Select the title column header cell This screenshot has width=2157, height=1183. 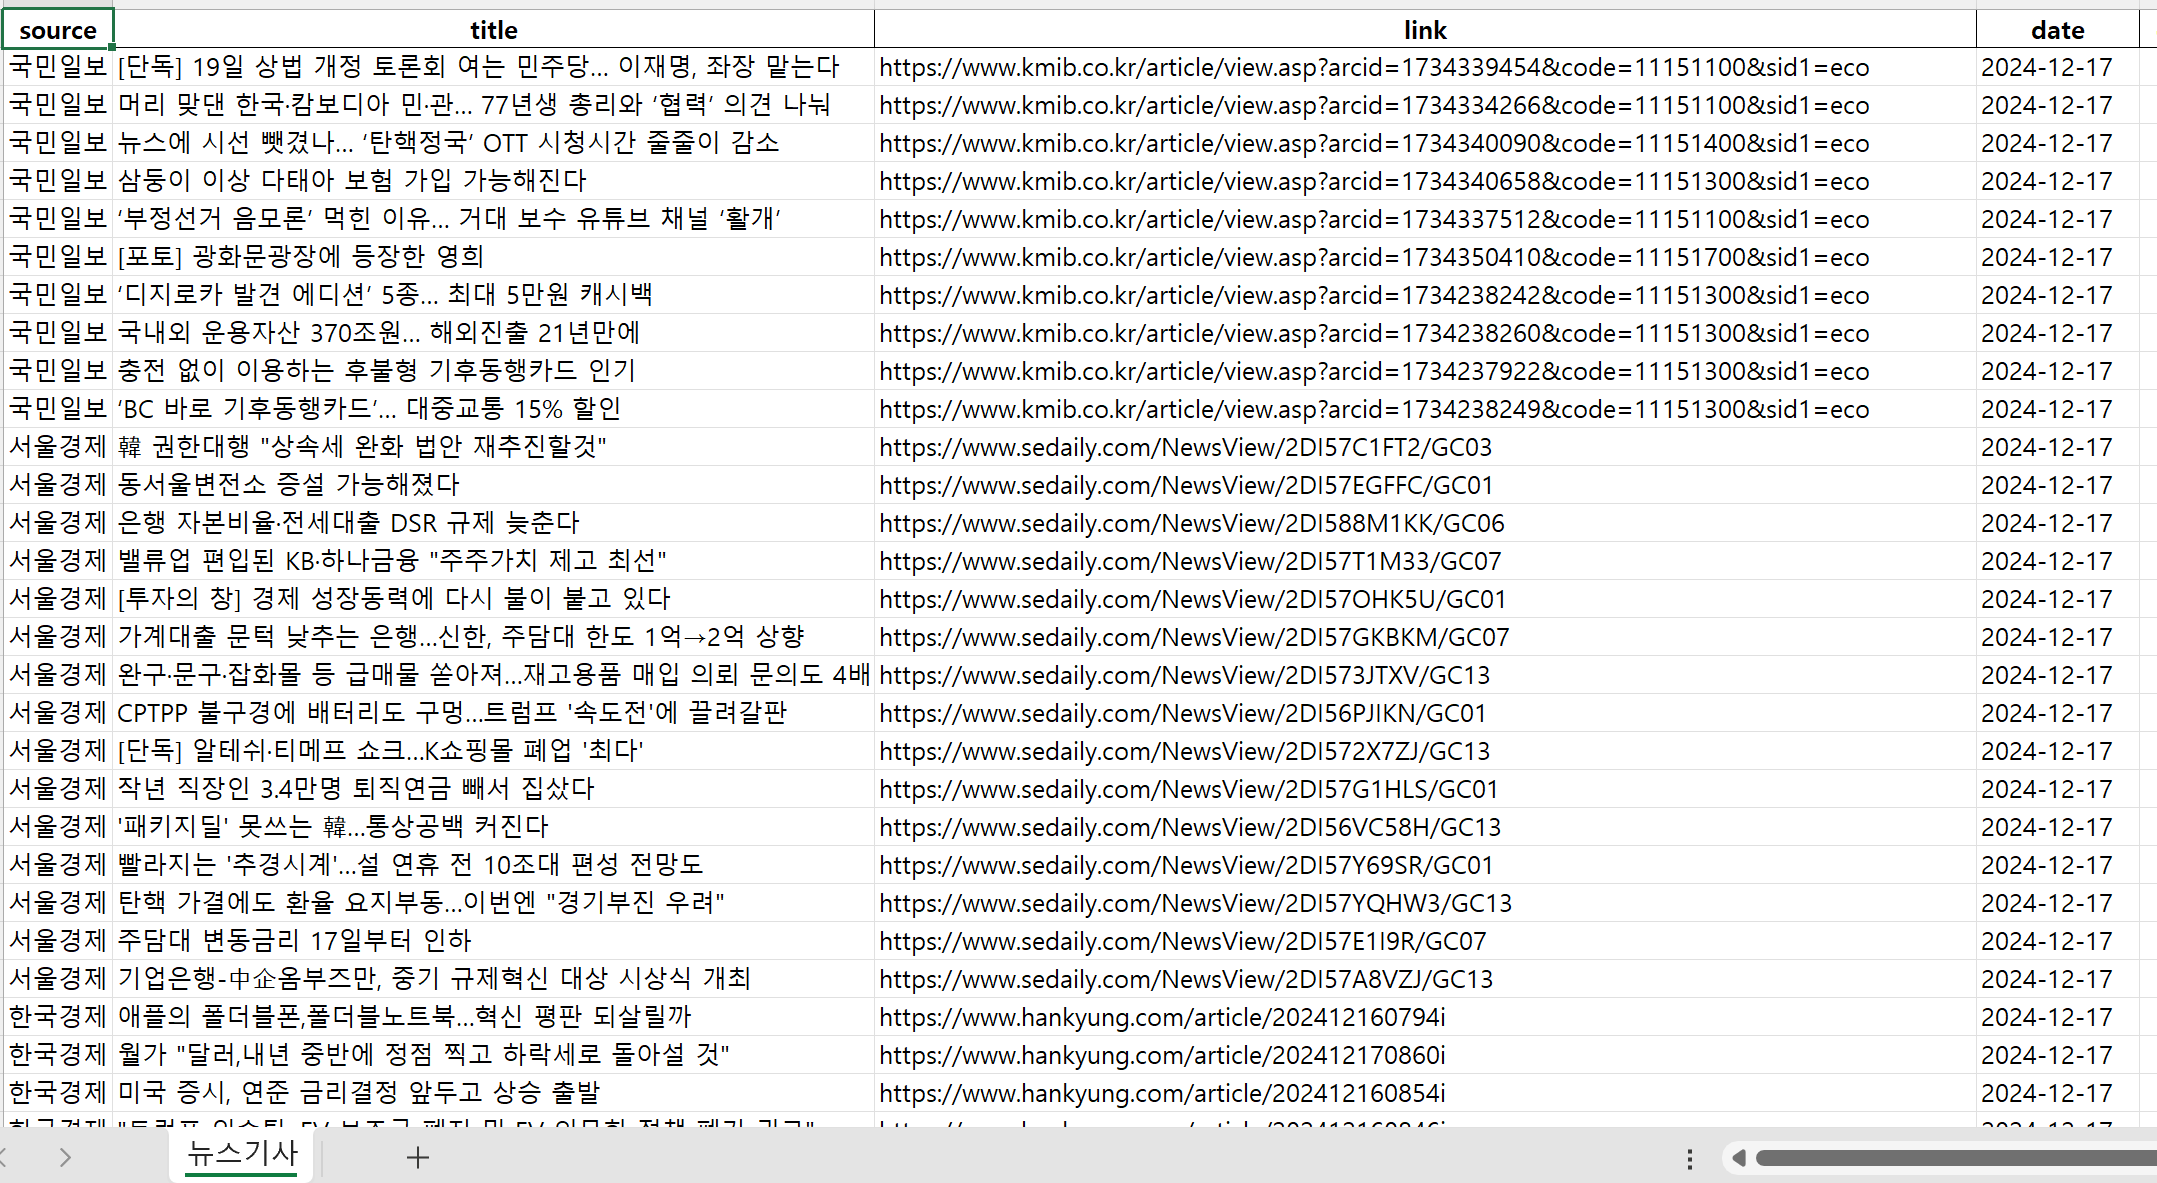point(493,30)
